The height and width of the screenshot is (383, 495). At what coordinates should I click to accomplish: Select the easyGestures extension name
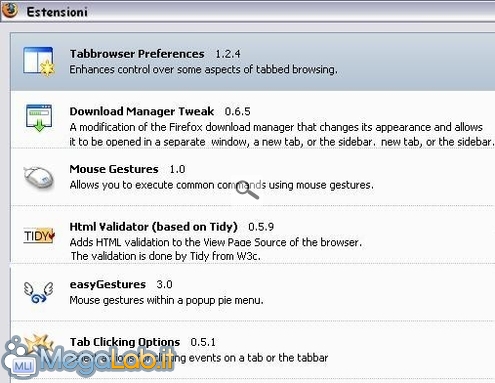pos(108,284)
